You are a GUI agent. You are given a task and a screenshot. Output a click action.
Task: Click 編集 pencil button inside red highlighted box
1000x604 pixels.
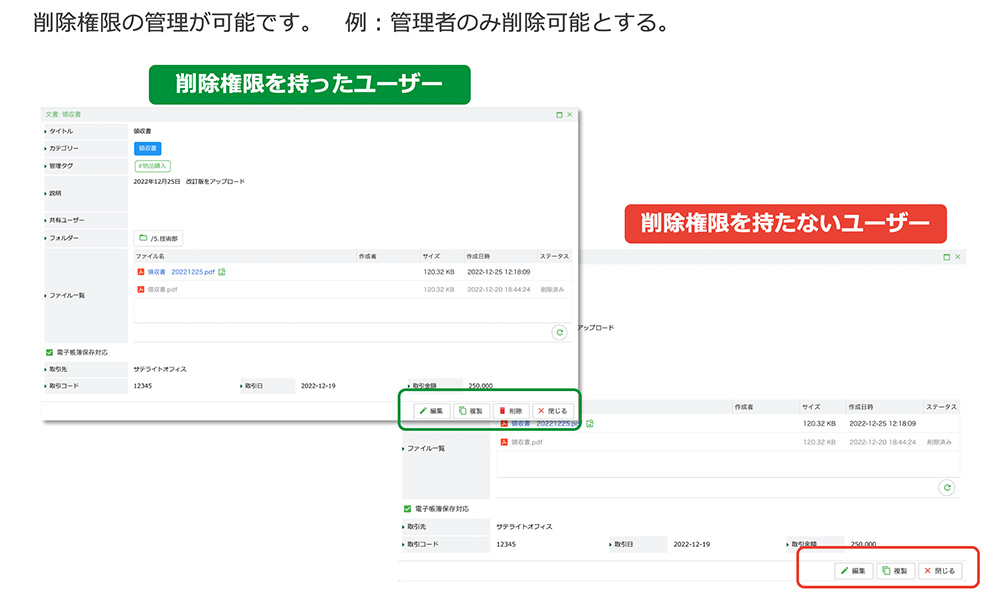[x=854, y=571]
